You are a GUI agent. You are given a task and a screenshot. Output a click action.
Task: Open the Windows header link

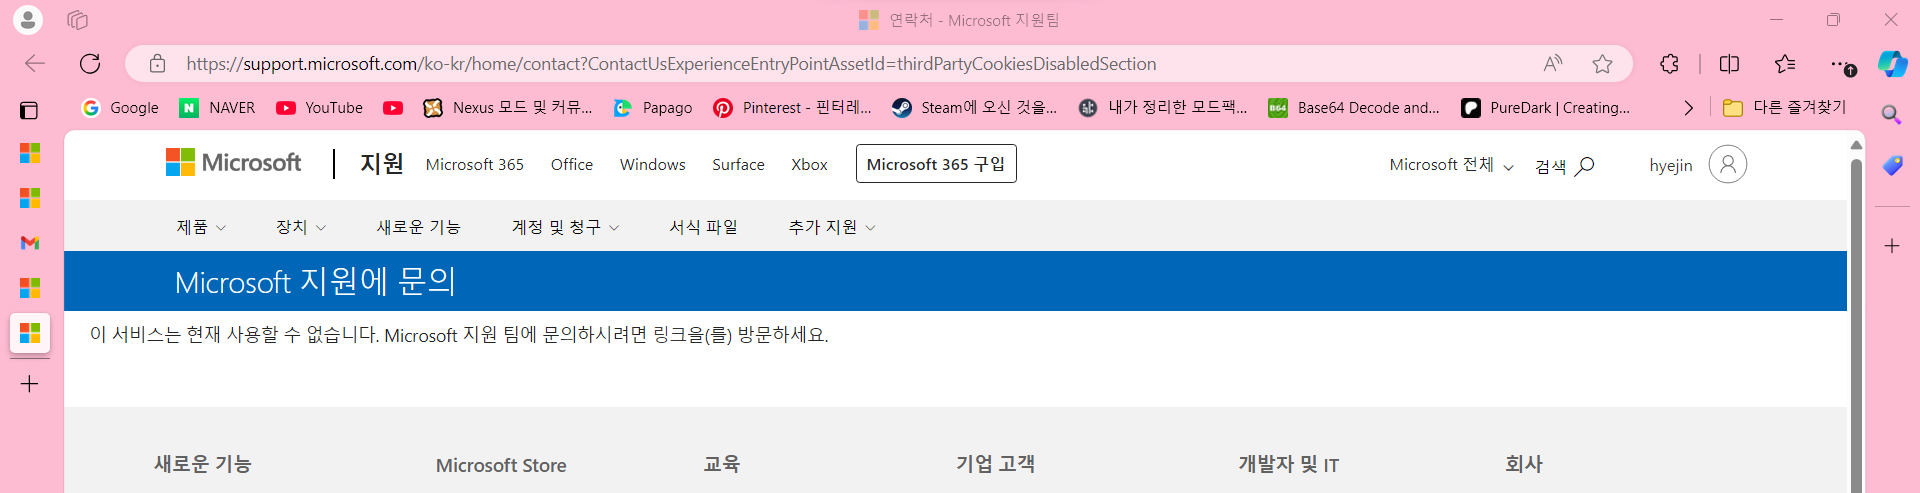coord(653,164)
